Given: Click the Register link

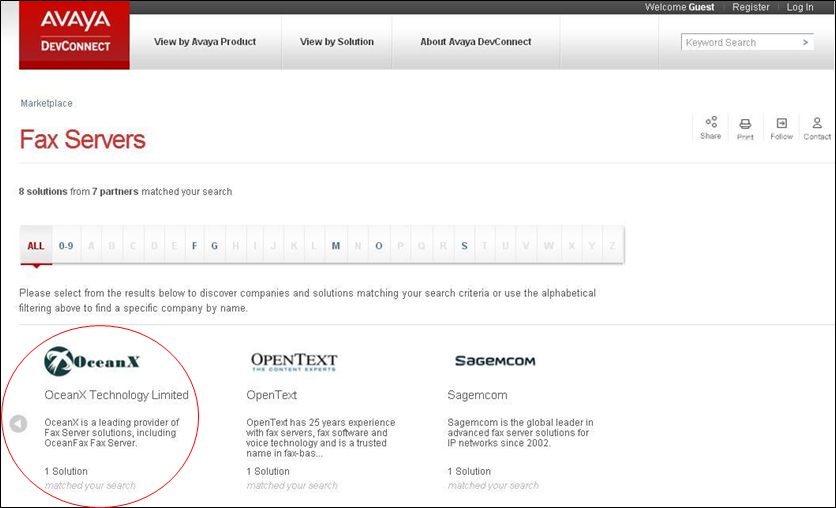Looking at the screenshot, I should click(x=751, y=7).
